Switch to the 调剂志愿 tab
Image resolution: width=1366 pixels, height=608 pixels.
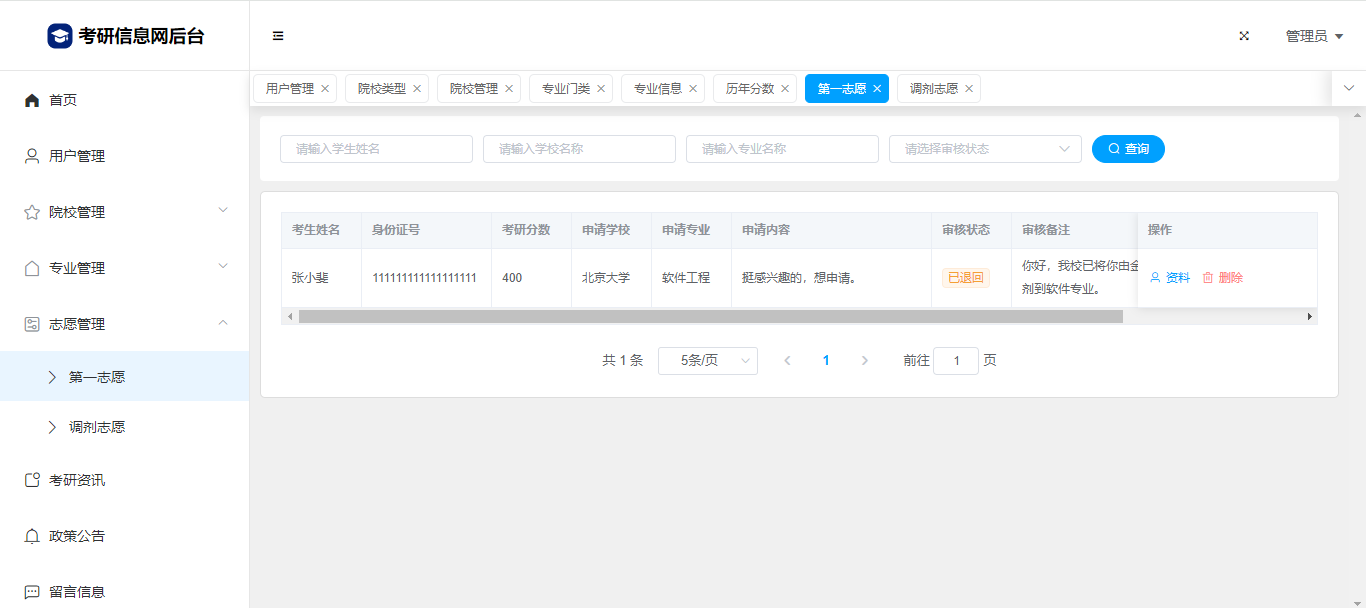(933, 89)
